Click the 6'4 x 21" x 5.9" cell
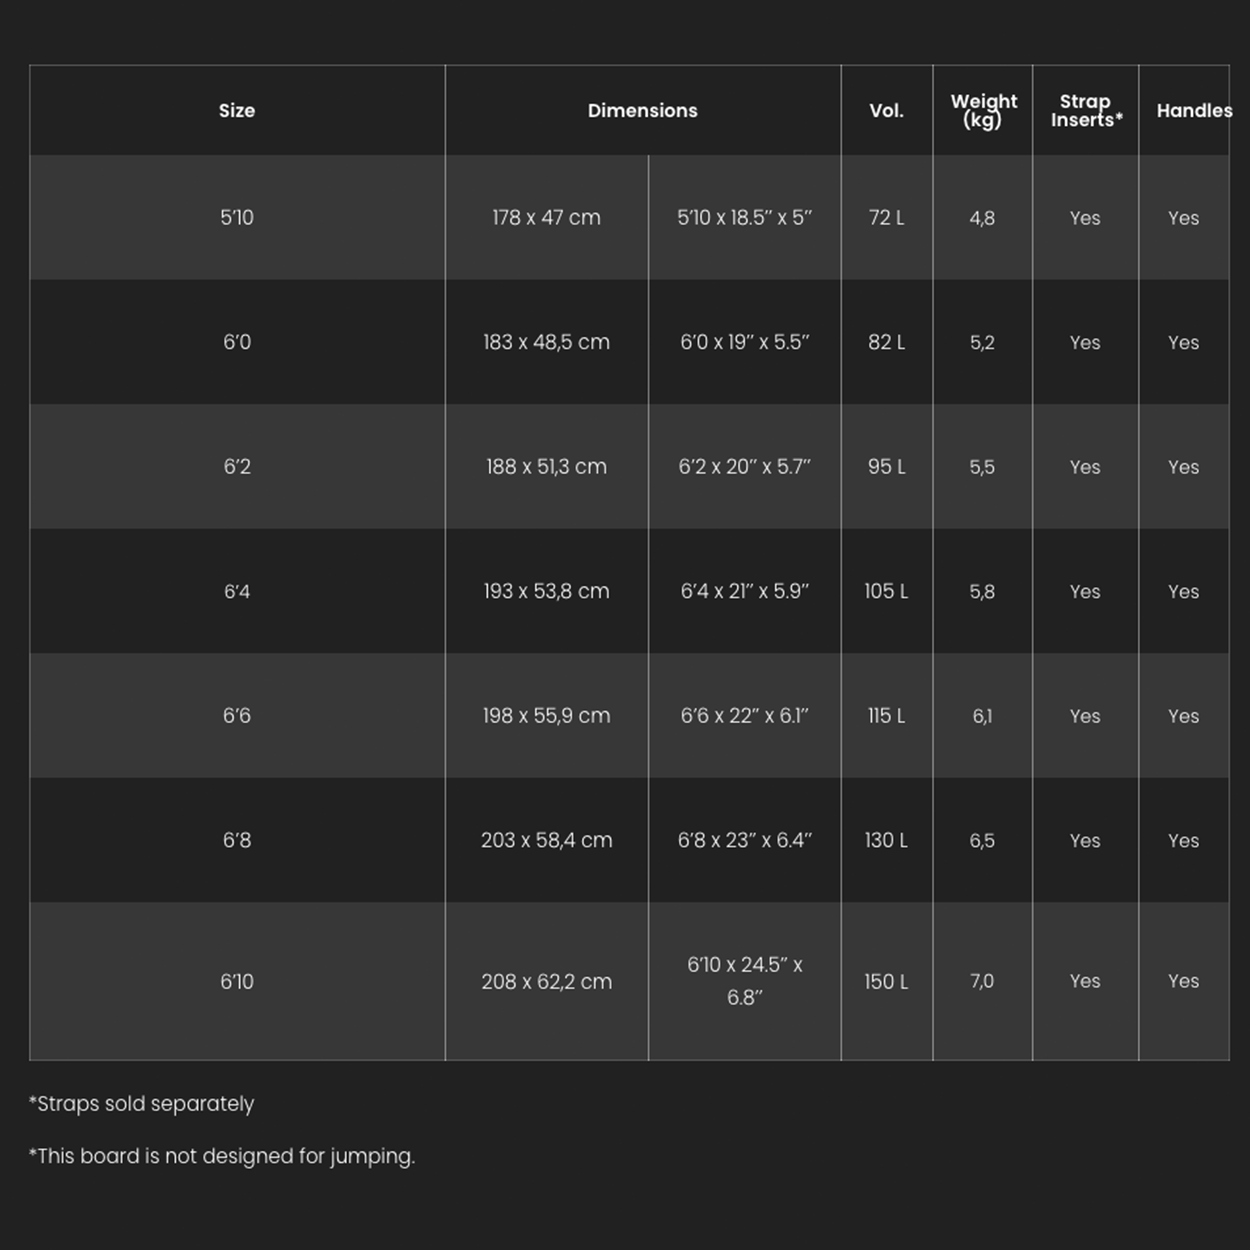Image resolution: width=1250 pixels, height=1250 pixels. [x=744, y=592]
